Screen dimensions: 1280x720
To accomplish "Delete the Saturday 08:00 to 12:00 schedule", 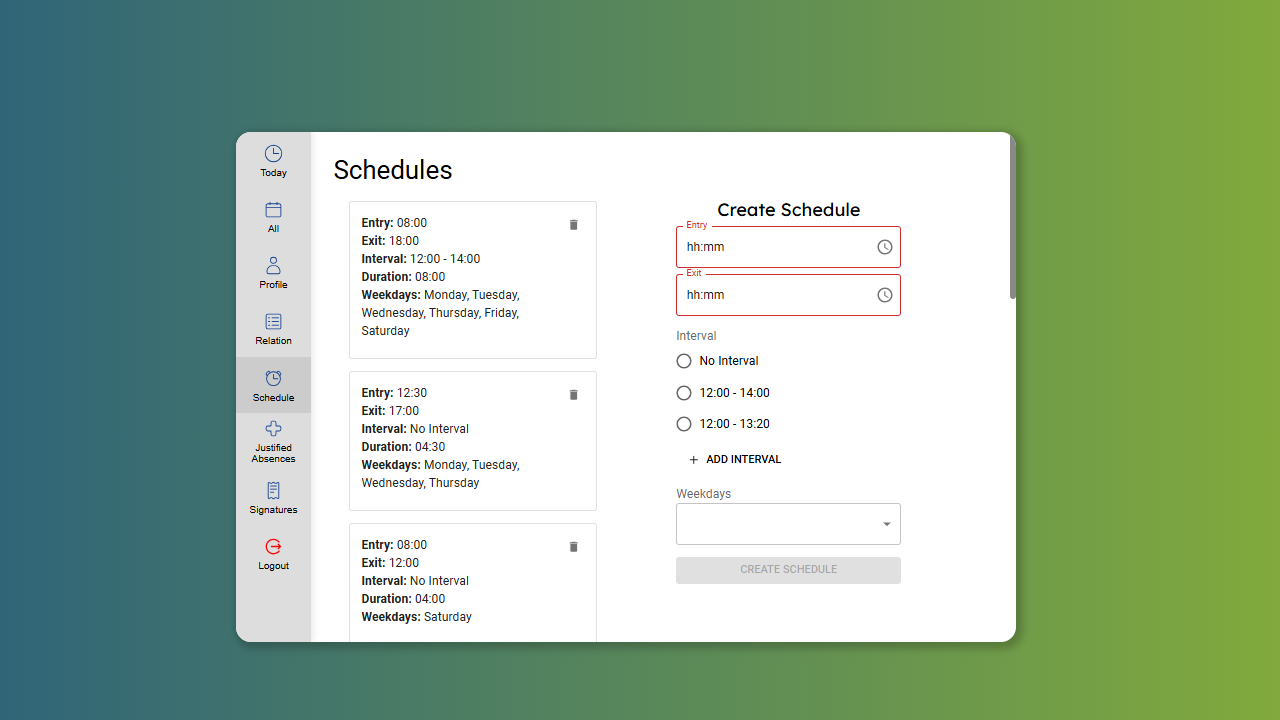I will click(x=574, y=547).
